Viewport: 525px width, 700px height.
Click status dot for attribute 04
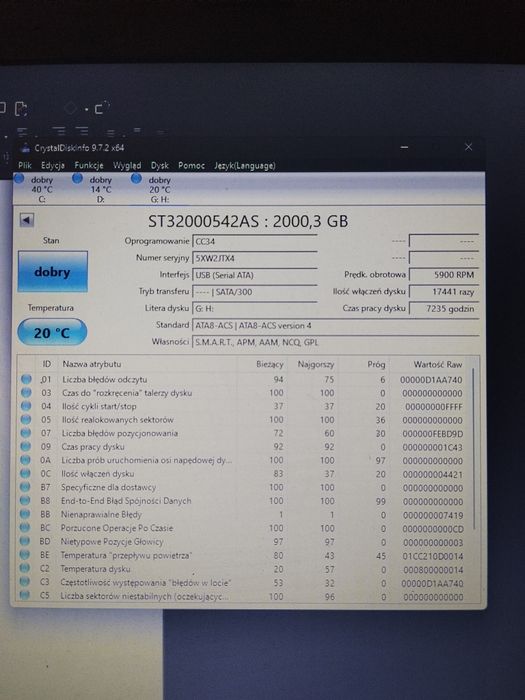[x=26, y=406]
